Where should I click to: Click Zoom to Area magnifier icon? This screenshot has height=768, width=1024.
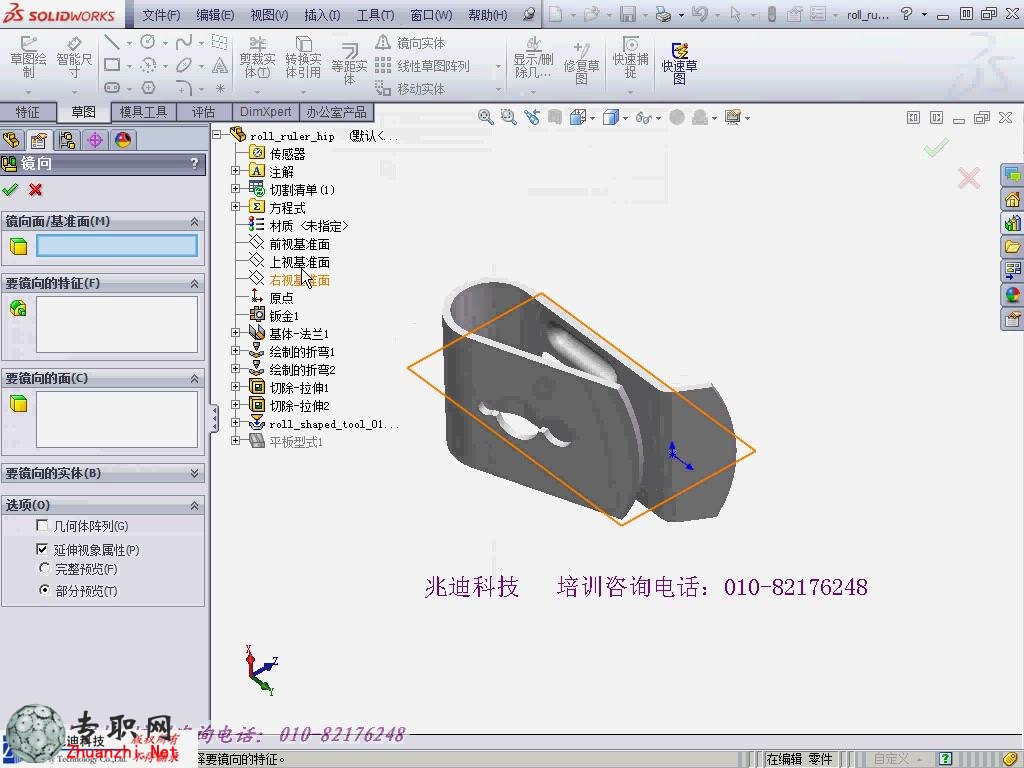click(508, 117)
